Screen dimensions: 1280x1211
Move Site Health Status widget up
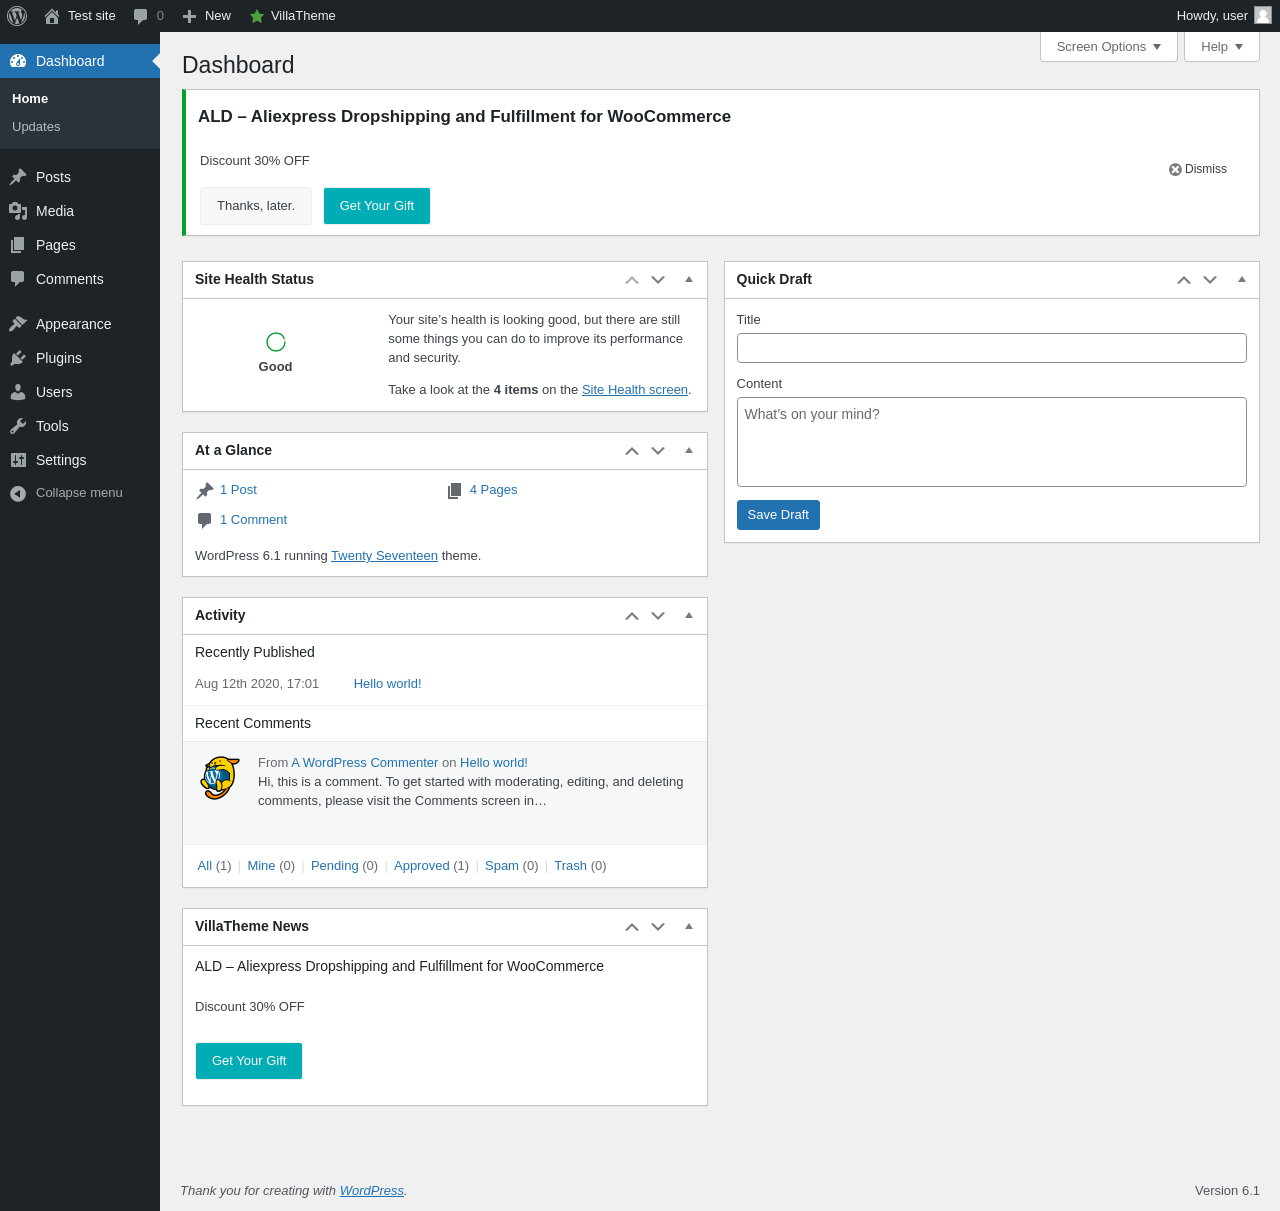click(632, 280)
